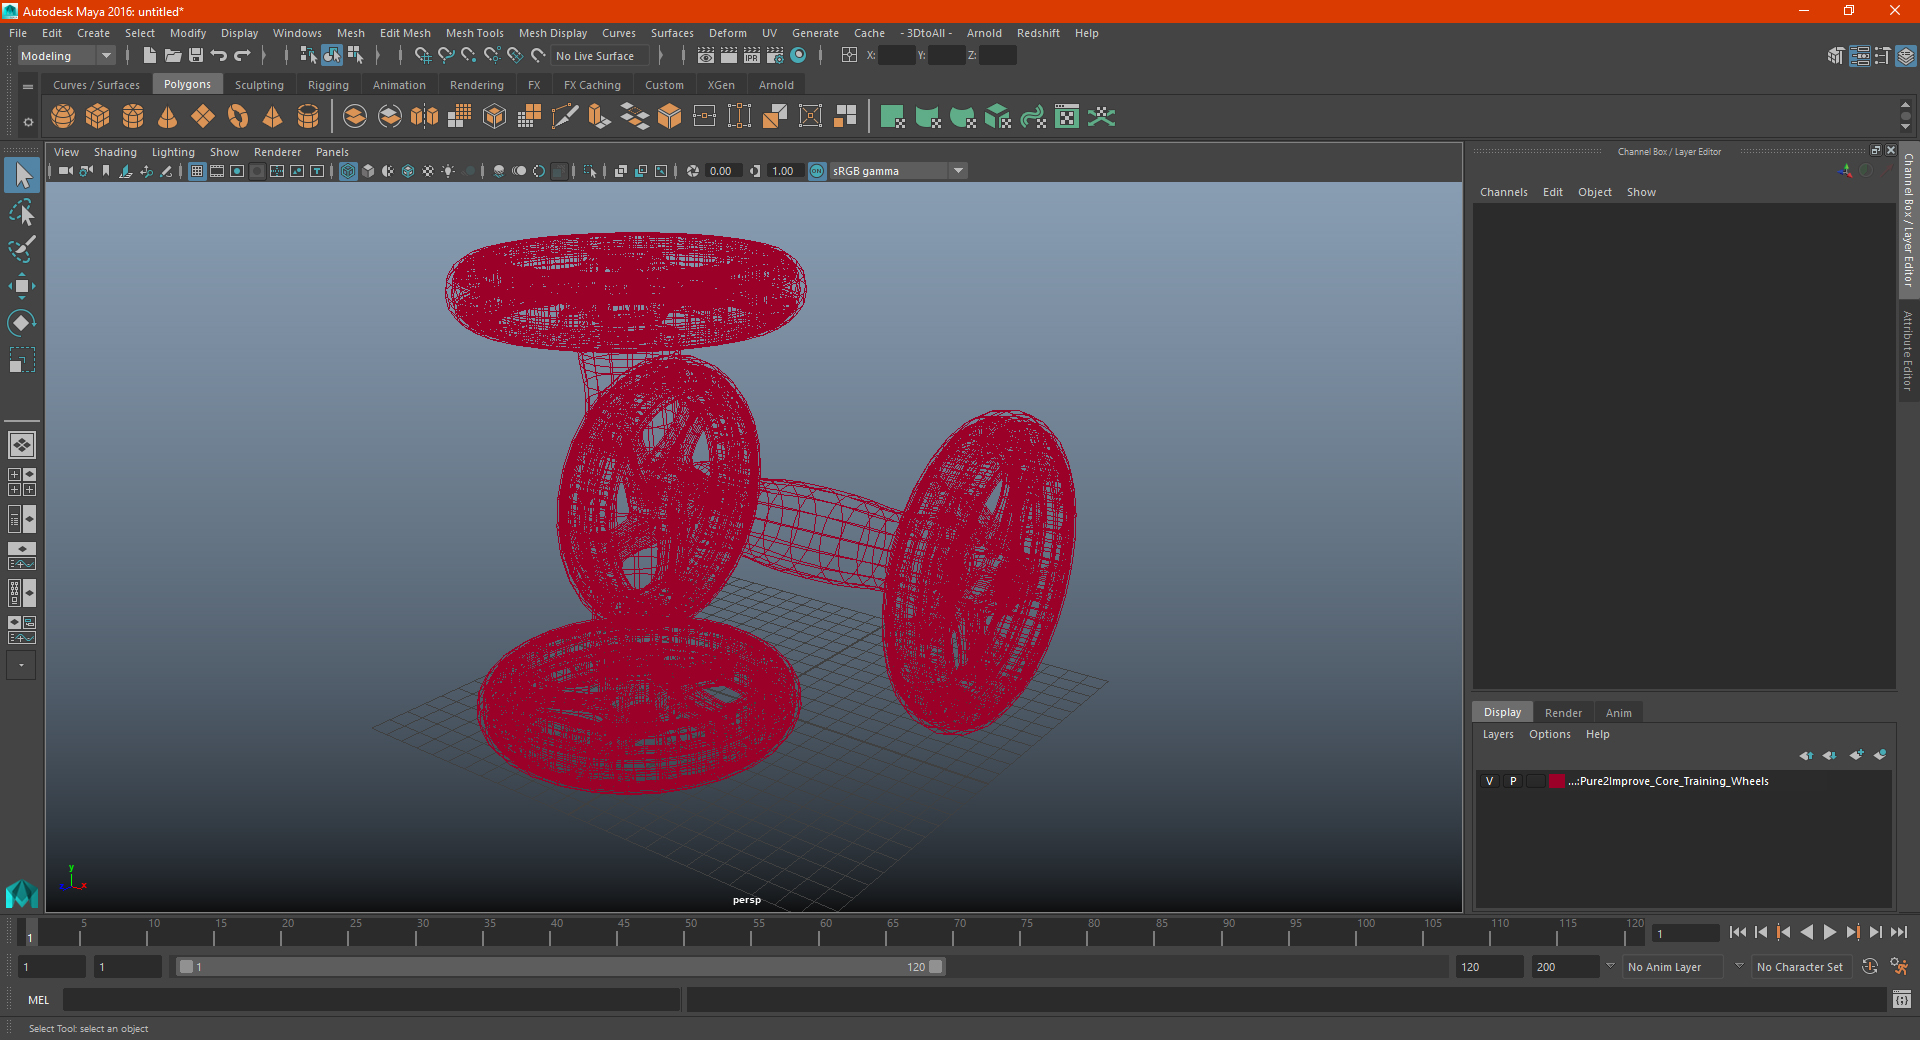This screenshot has width=1920, height=1040.
Task: Open the shelf settings gear icon
Action: click(x=28, y=122)
